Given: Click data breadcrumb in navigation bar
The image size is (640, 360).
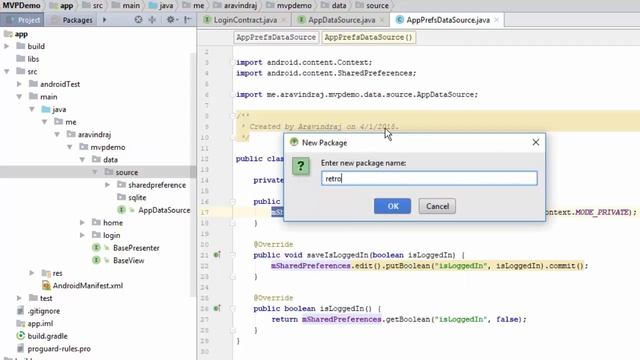Looking at the screenshot, I should [x=333, y=5].
